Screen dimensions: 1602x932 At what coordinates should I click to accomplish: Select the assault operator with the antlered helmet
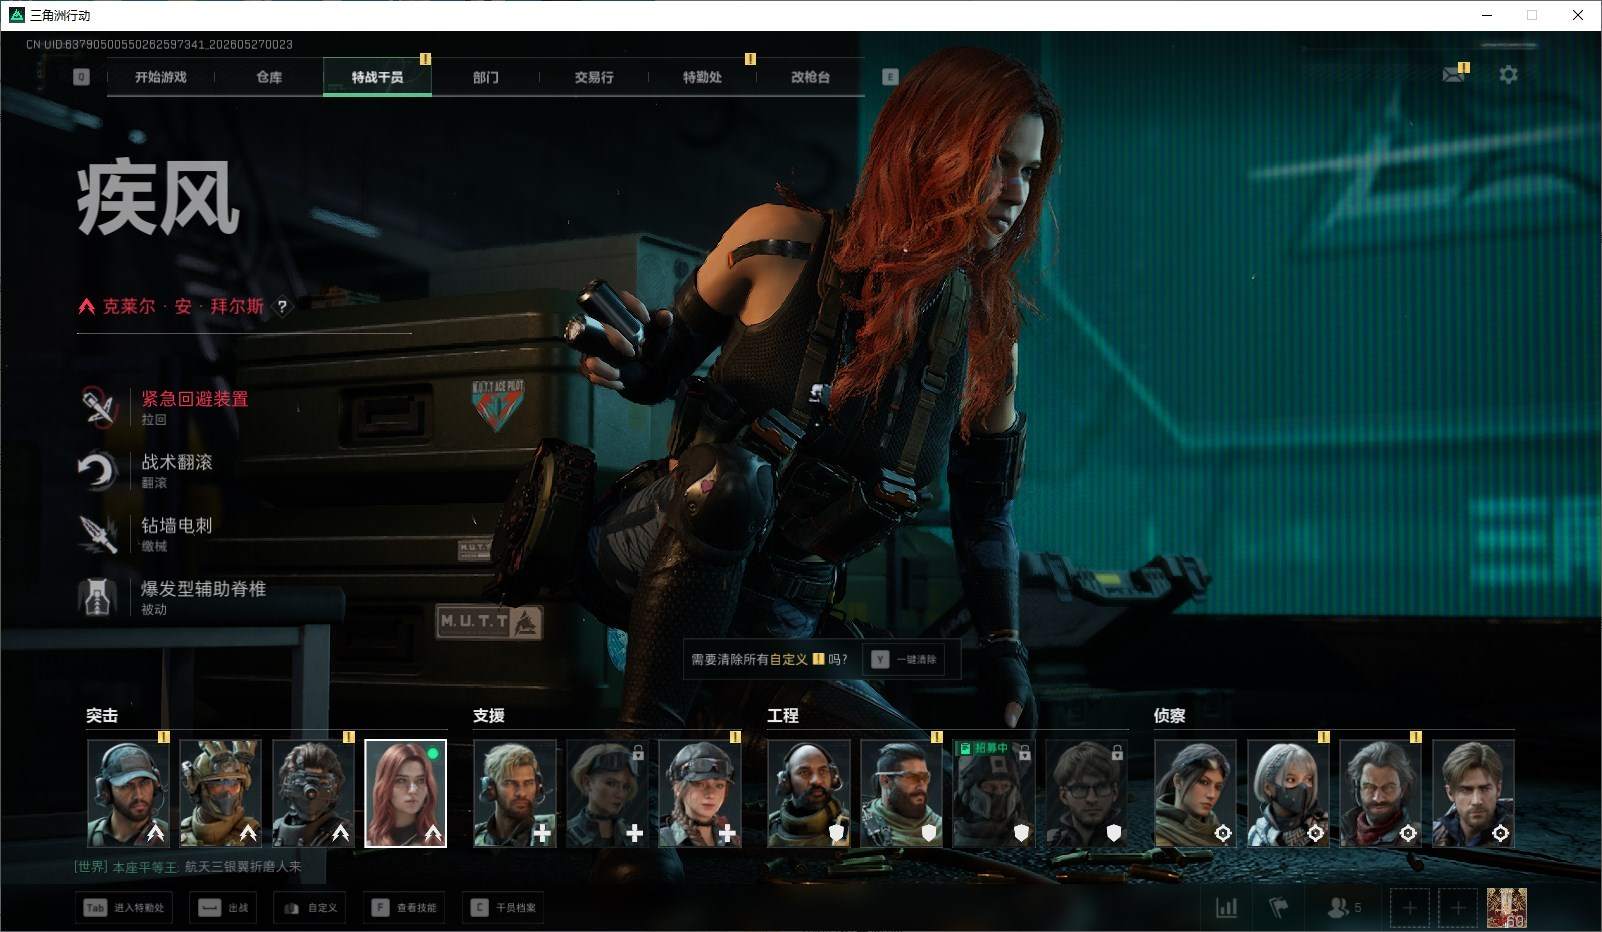tap(220, 793)
